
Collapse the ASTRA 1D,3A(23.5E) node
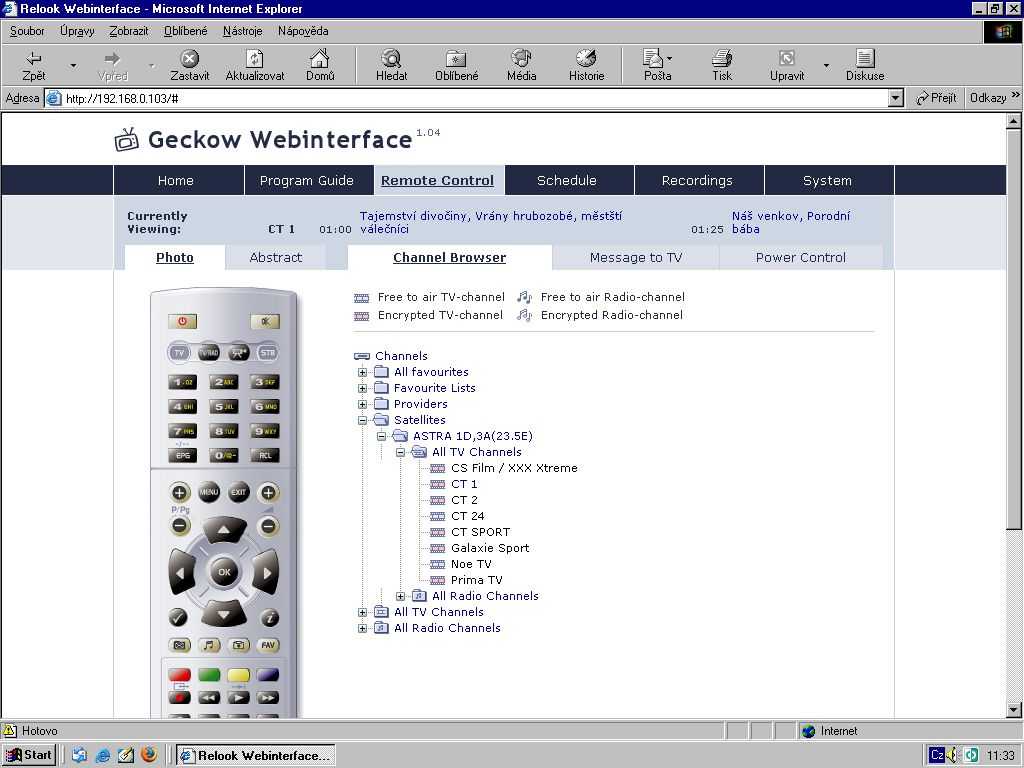pyautogui.click(x=381, y=436)
